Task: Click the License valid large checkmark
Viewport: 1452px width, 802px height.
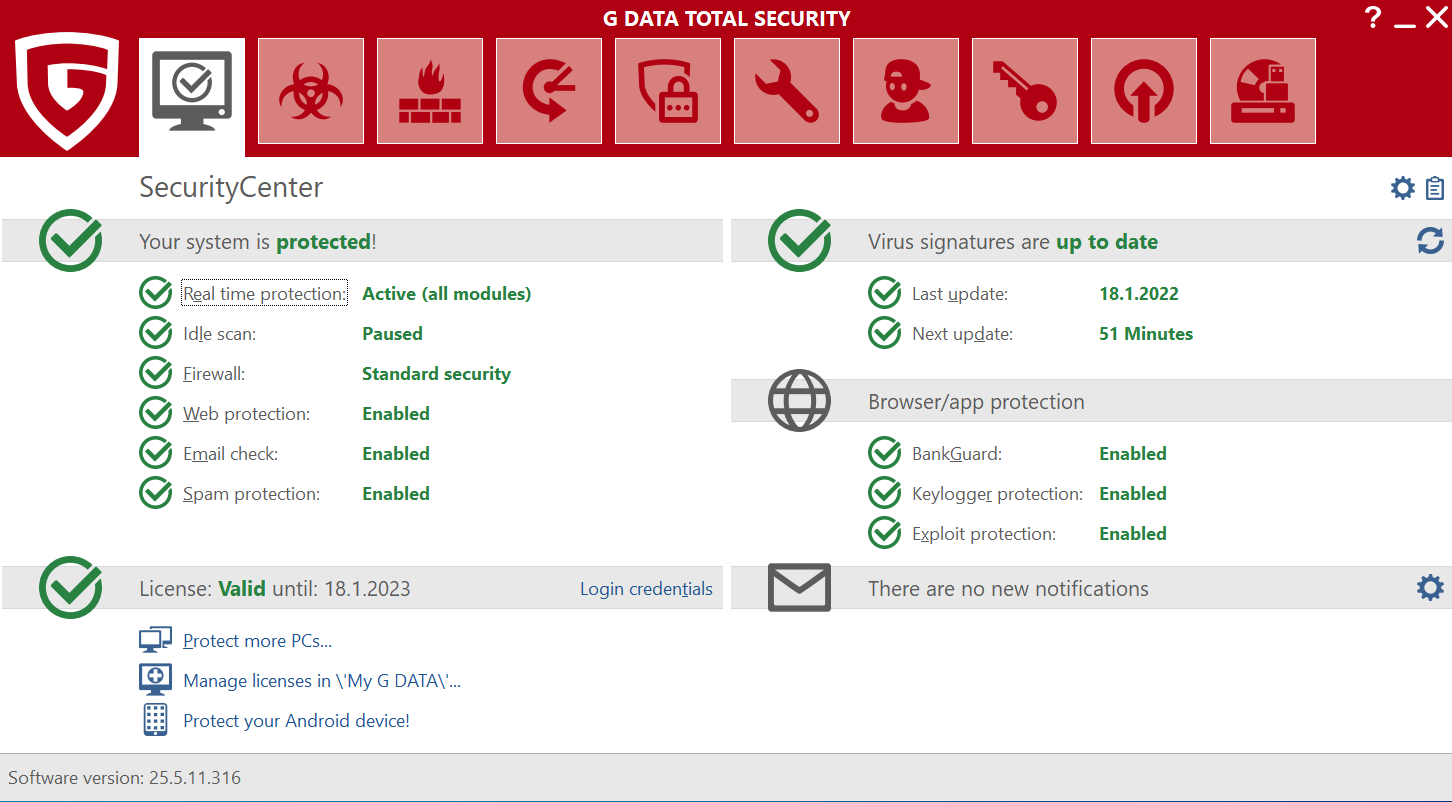Action: 71,587
